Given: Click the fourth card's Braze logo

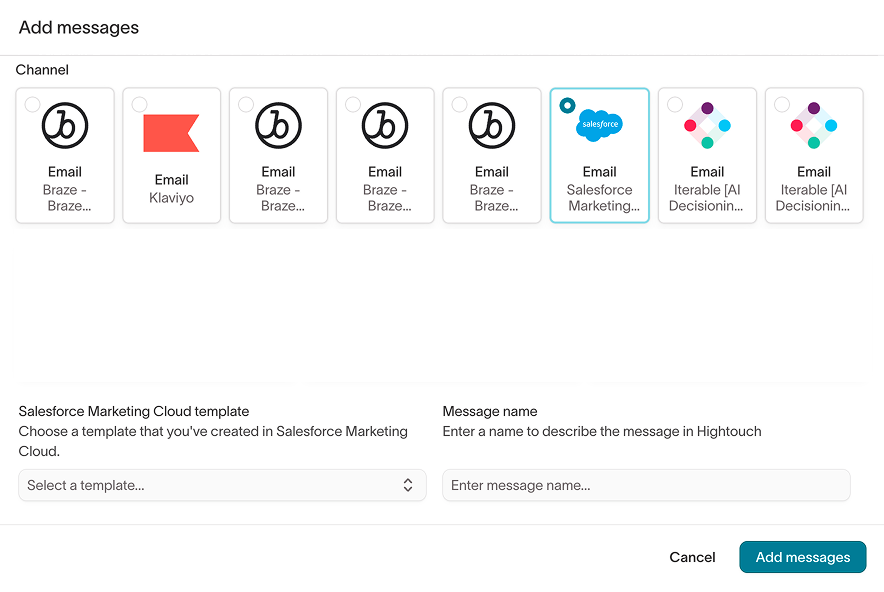Looking at the screenshot, I should (x=385, y=125).
